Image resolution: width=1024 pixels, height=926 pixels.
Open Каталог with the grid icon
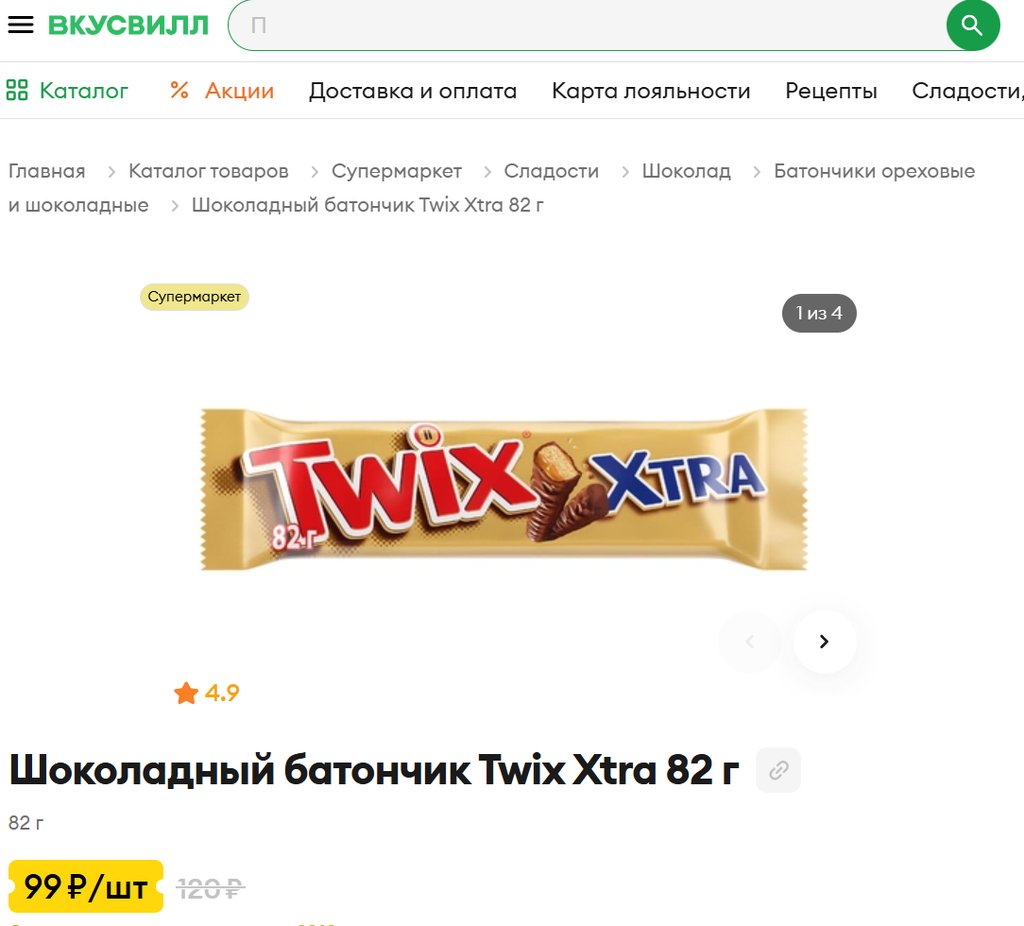click(67, 90)
